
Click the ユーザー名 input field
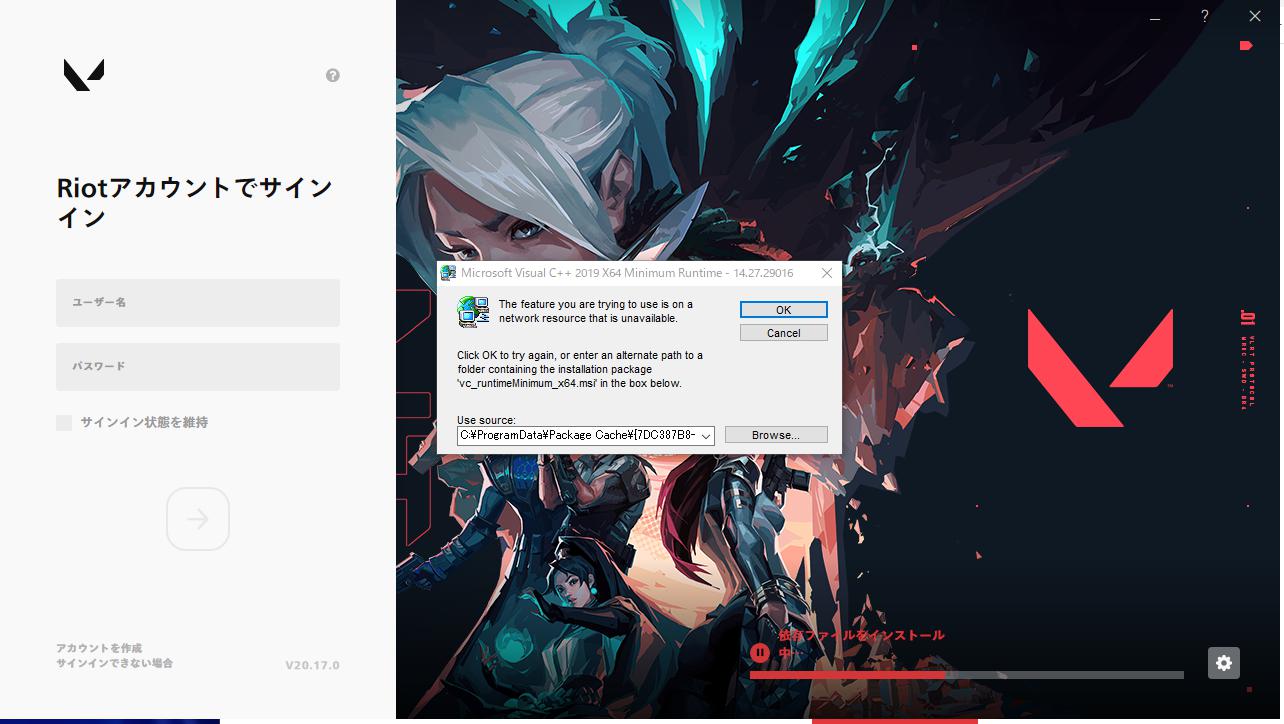197,302
